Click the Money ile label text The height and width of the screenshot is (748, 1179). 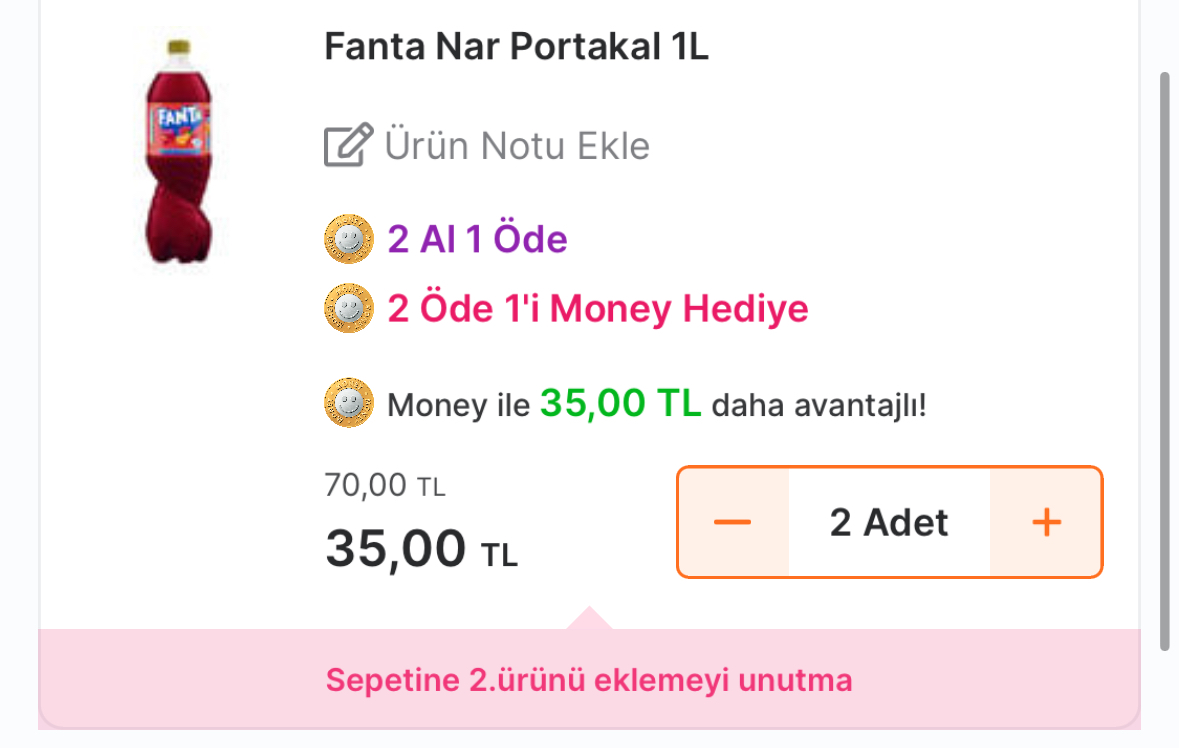458,406
